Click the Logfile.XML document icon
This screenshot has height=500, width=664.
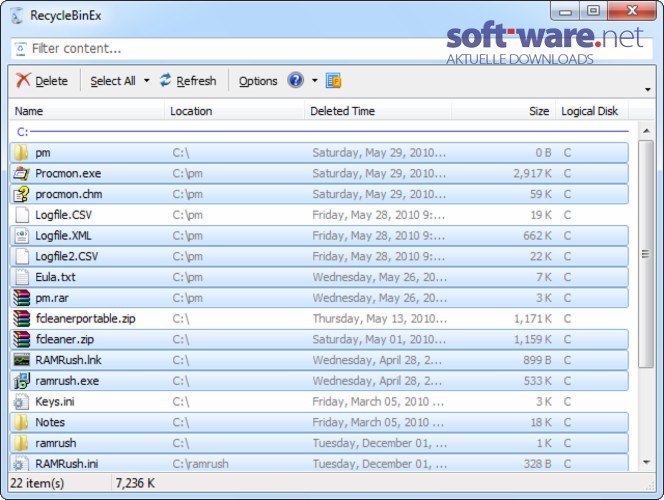[22, 235]
